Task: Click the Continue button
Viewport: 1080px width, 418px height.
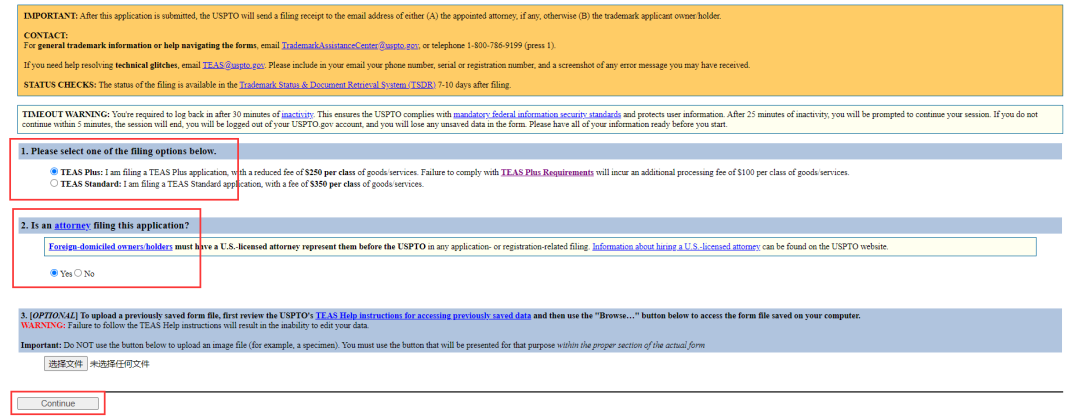Action: point(58,404)
